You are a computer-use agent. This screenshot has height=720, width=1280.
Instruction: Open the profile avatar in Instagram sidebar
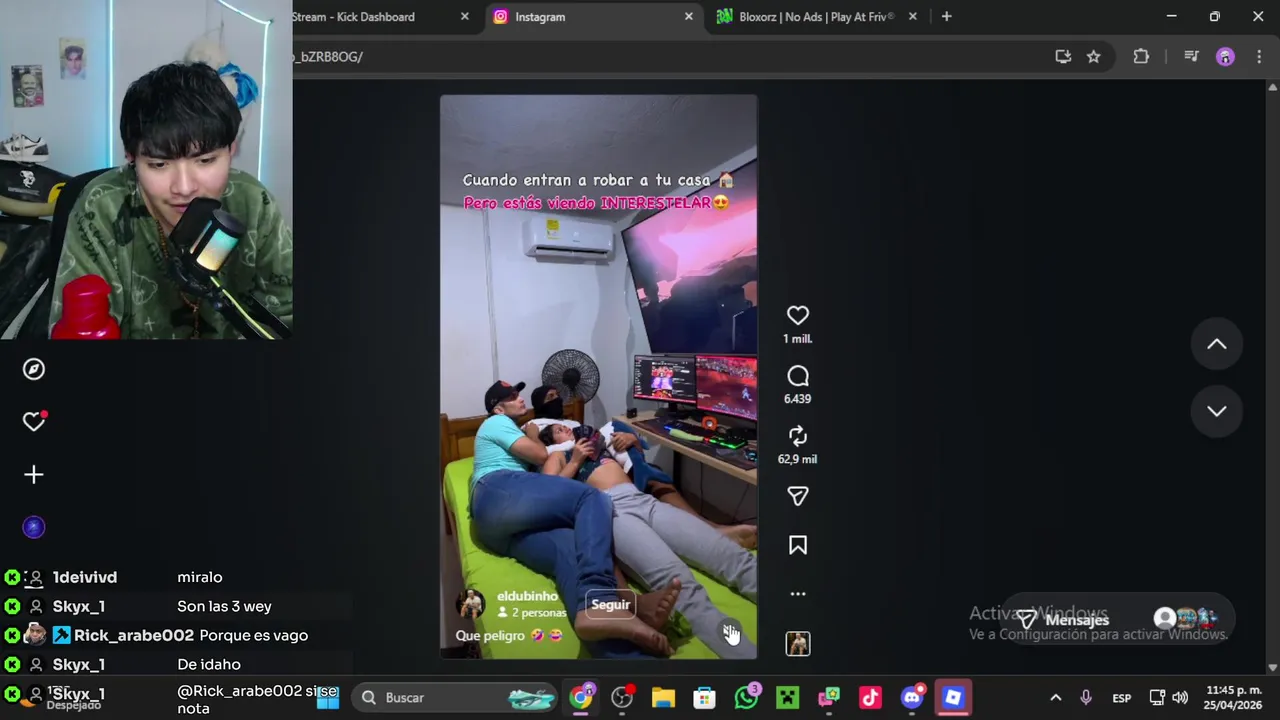click(34, 527)
